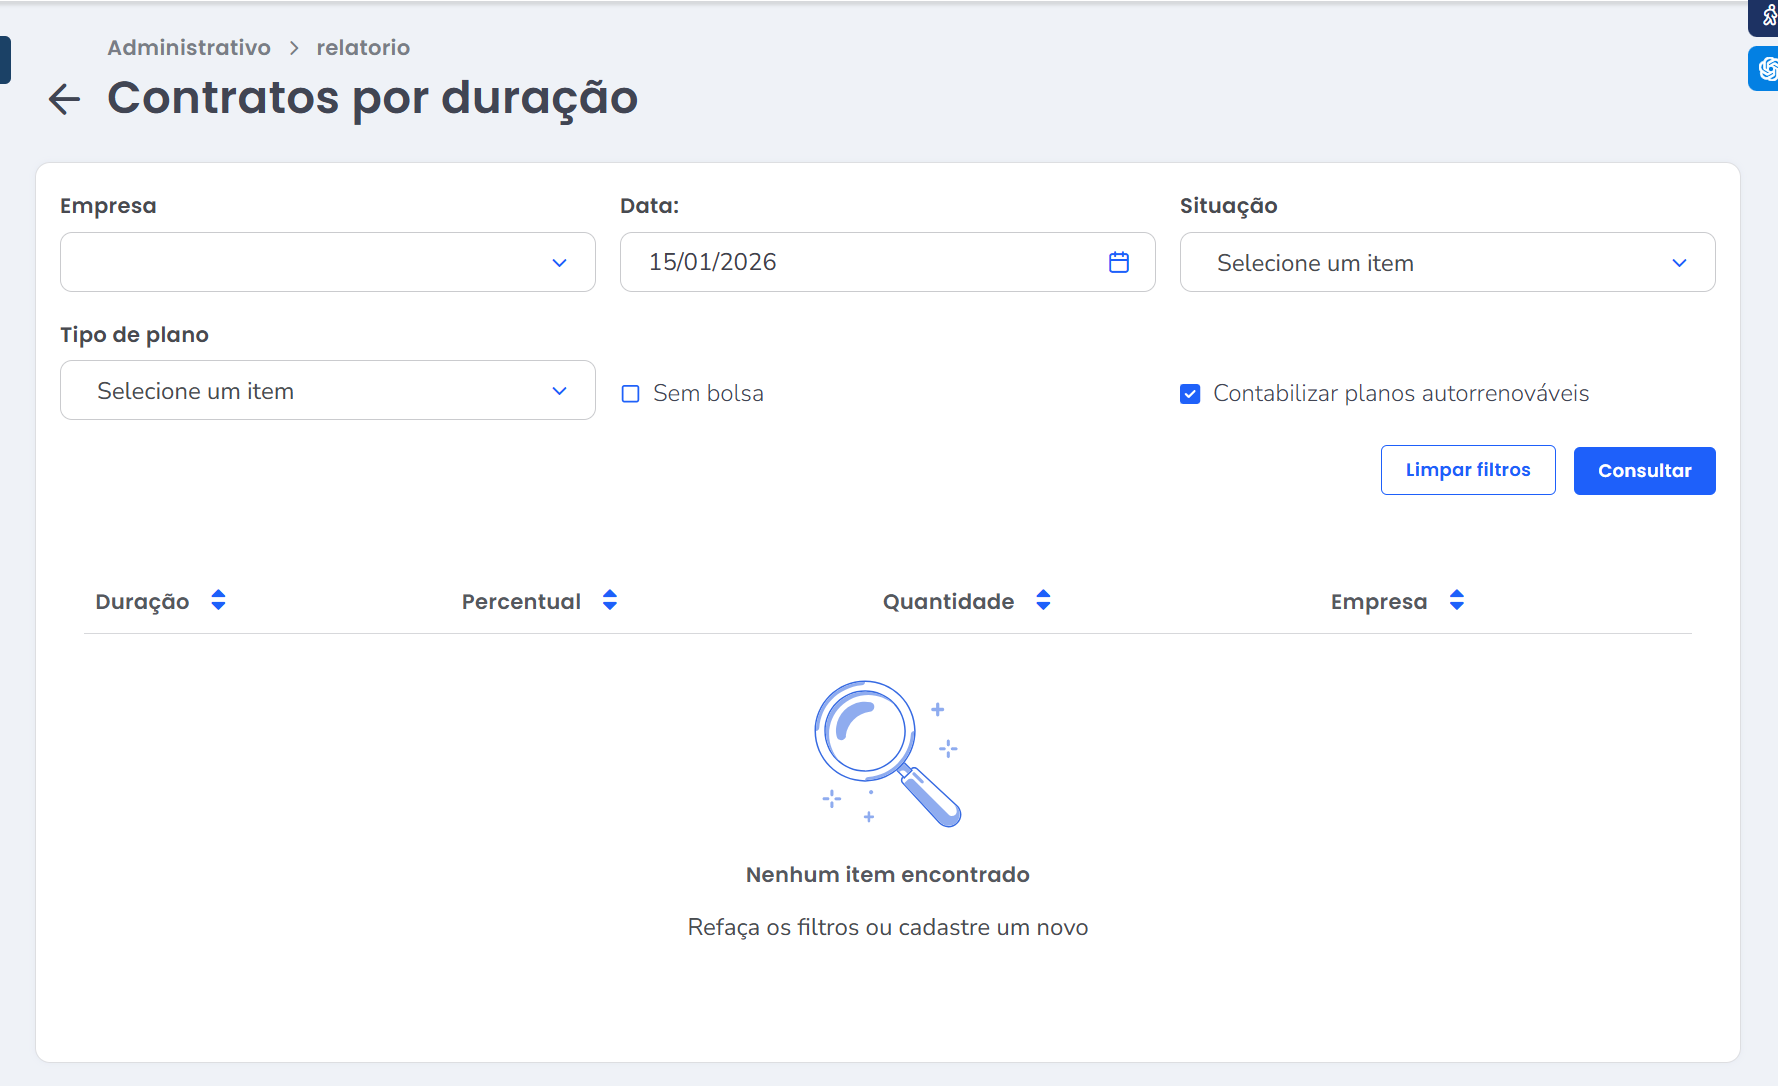Click Limpar filtros button

pyautogui.click(x=1467, y=470)
